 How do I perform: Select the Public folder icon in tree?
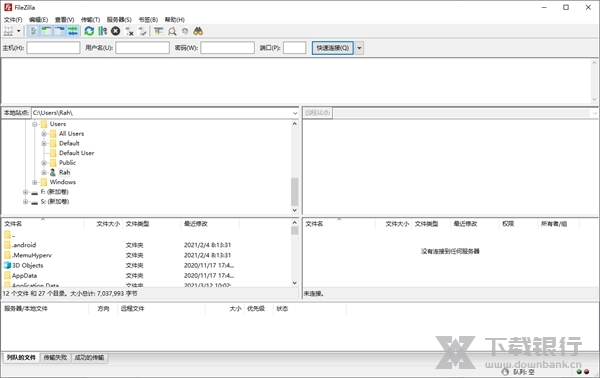click(x=53, y=163)
